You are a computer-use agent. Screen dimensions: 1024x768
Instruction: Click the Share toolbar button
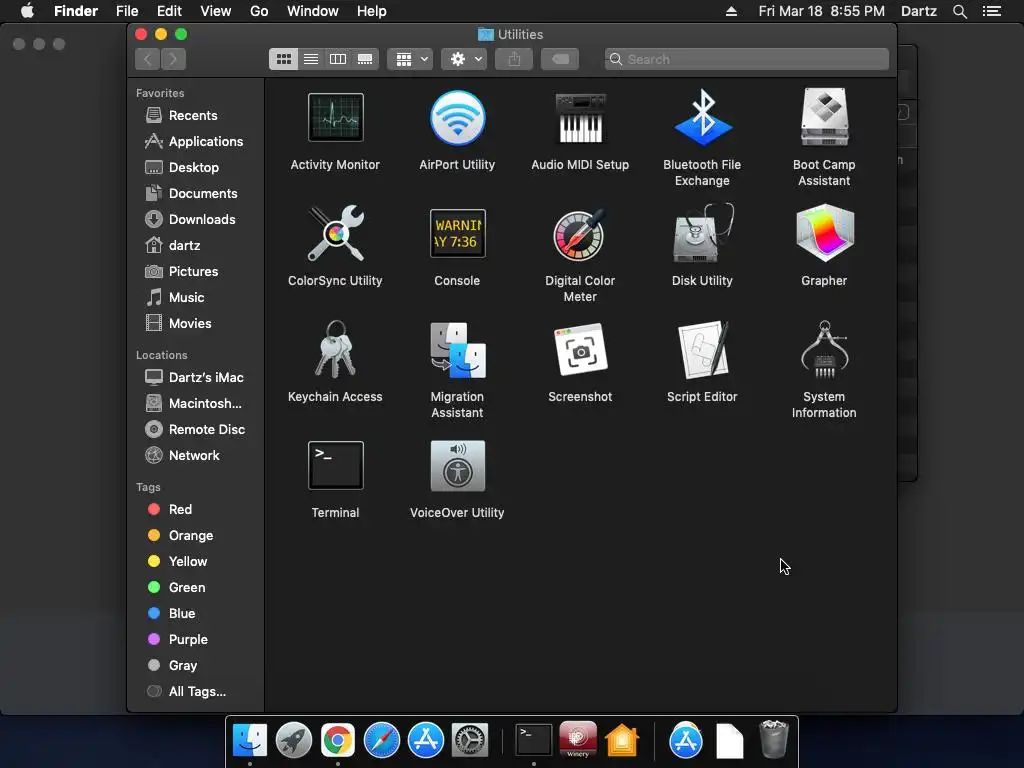point(514,59)
